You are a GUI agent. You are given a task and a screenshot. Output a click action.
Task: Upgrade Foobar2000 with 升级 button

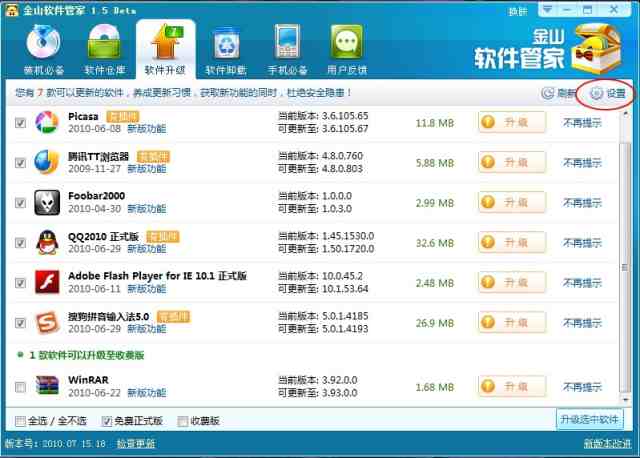pyautogui.click(x=512, y=202)
